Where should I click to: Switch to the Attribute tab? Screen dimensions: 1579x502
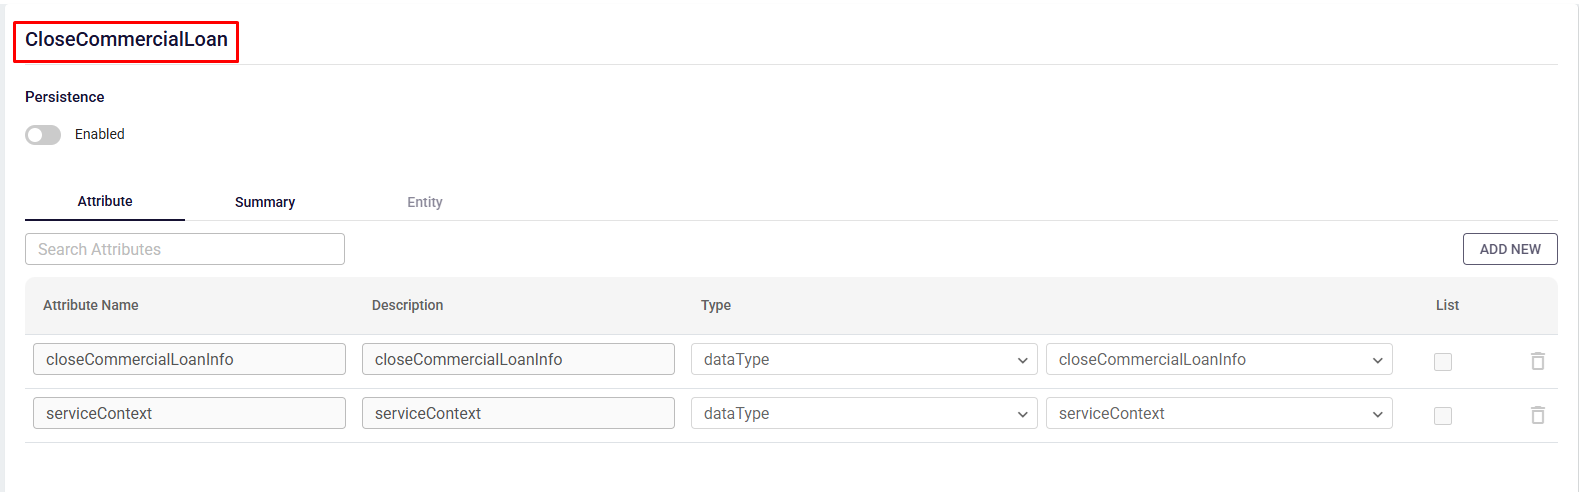click(x=105, y=202)
